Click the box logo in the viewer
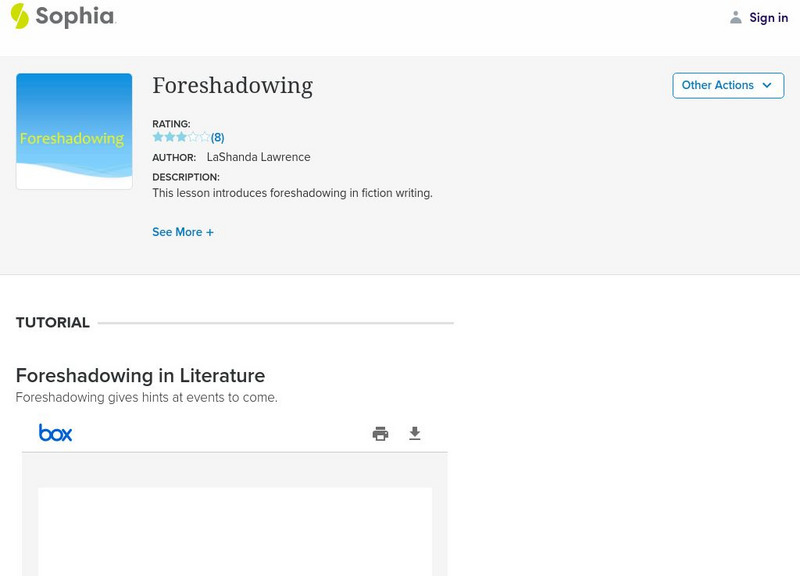Screen dimensions: 800x576 (56, 433)
